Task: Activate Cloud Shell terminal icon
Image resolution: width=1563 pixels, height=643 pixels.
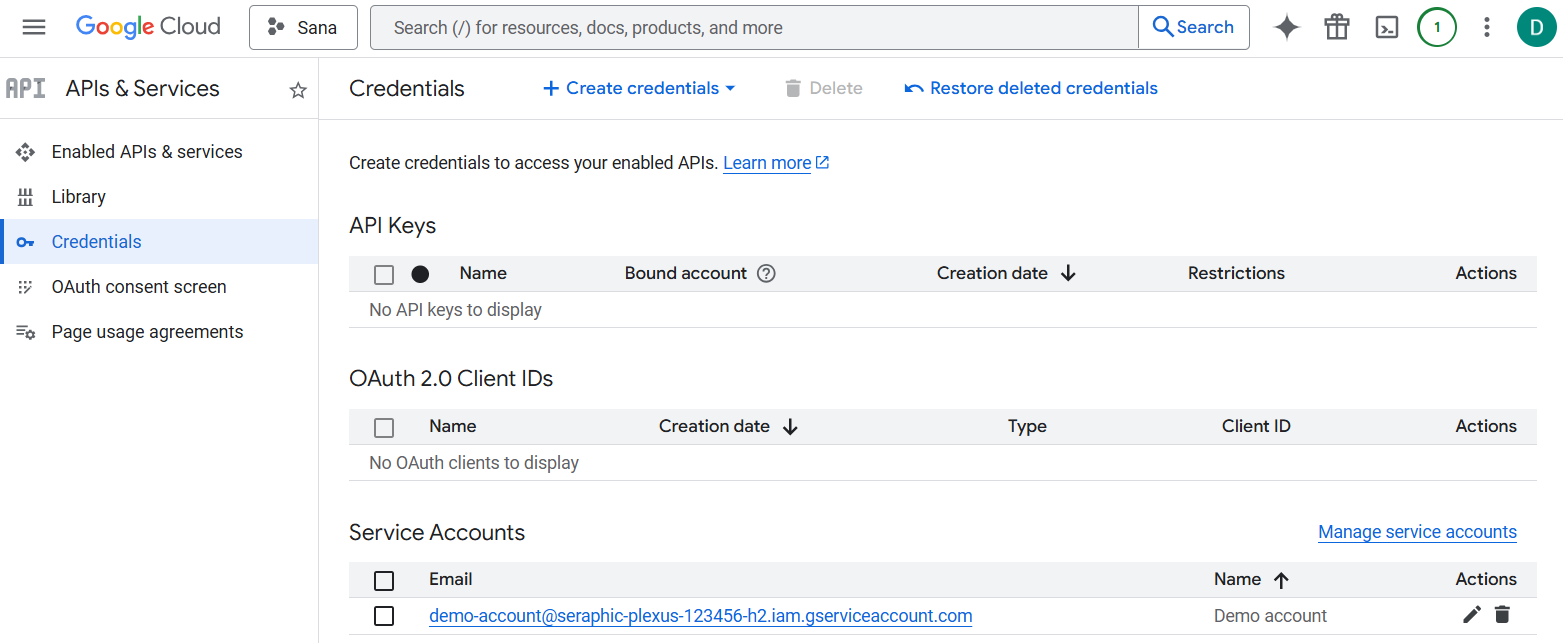Action: (x=1386, y=27)
